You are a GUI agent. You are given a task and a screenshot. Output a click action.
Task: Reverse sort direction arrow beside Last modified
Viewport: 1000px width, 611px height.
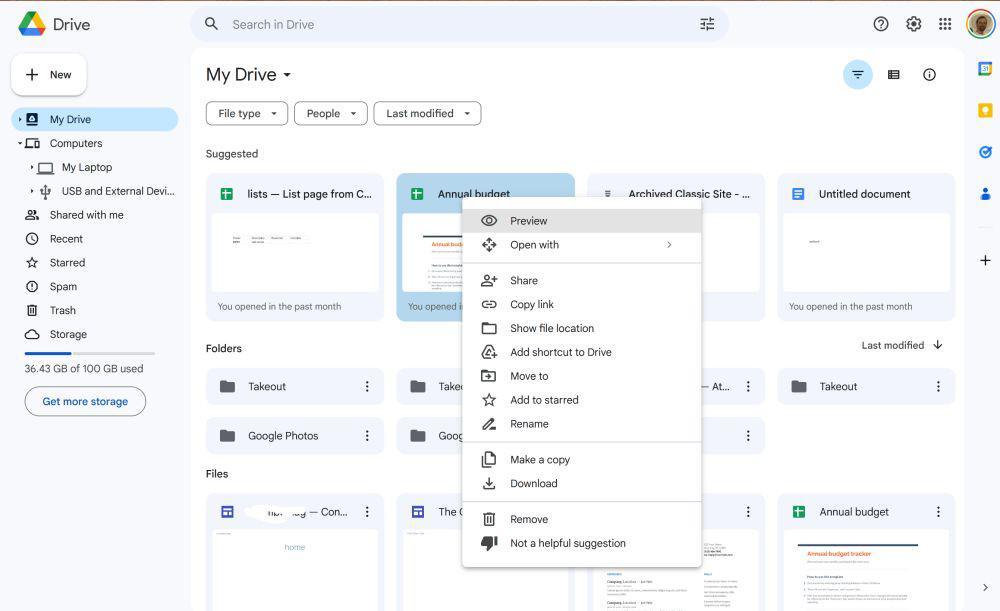pos(938,345)
